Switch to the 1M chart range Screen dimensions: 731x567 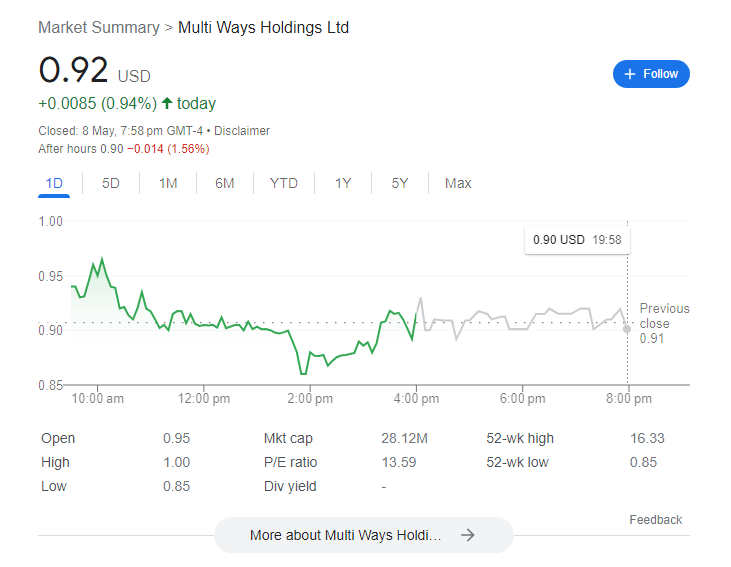(168, 183)
